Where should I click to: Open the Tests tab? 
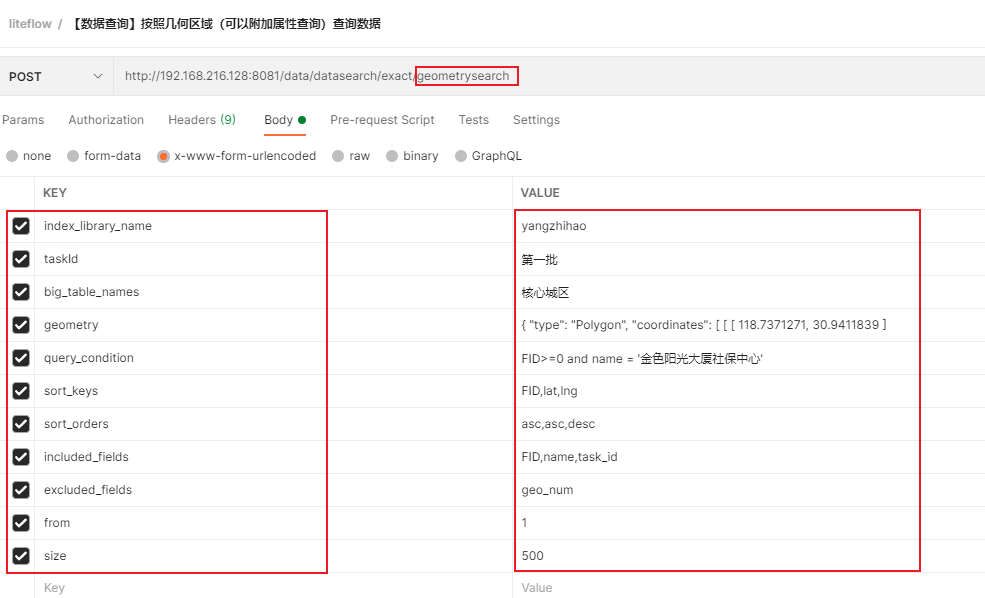coord(473,120)
